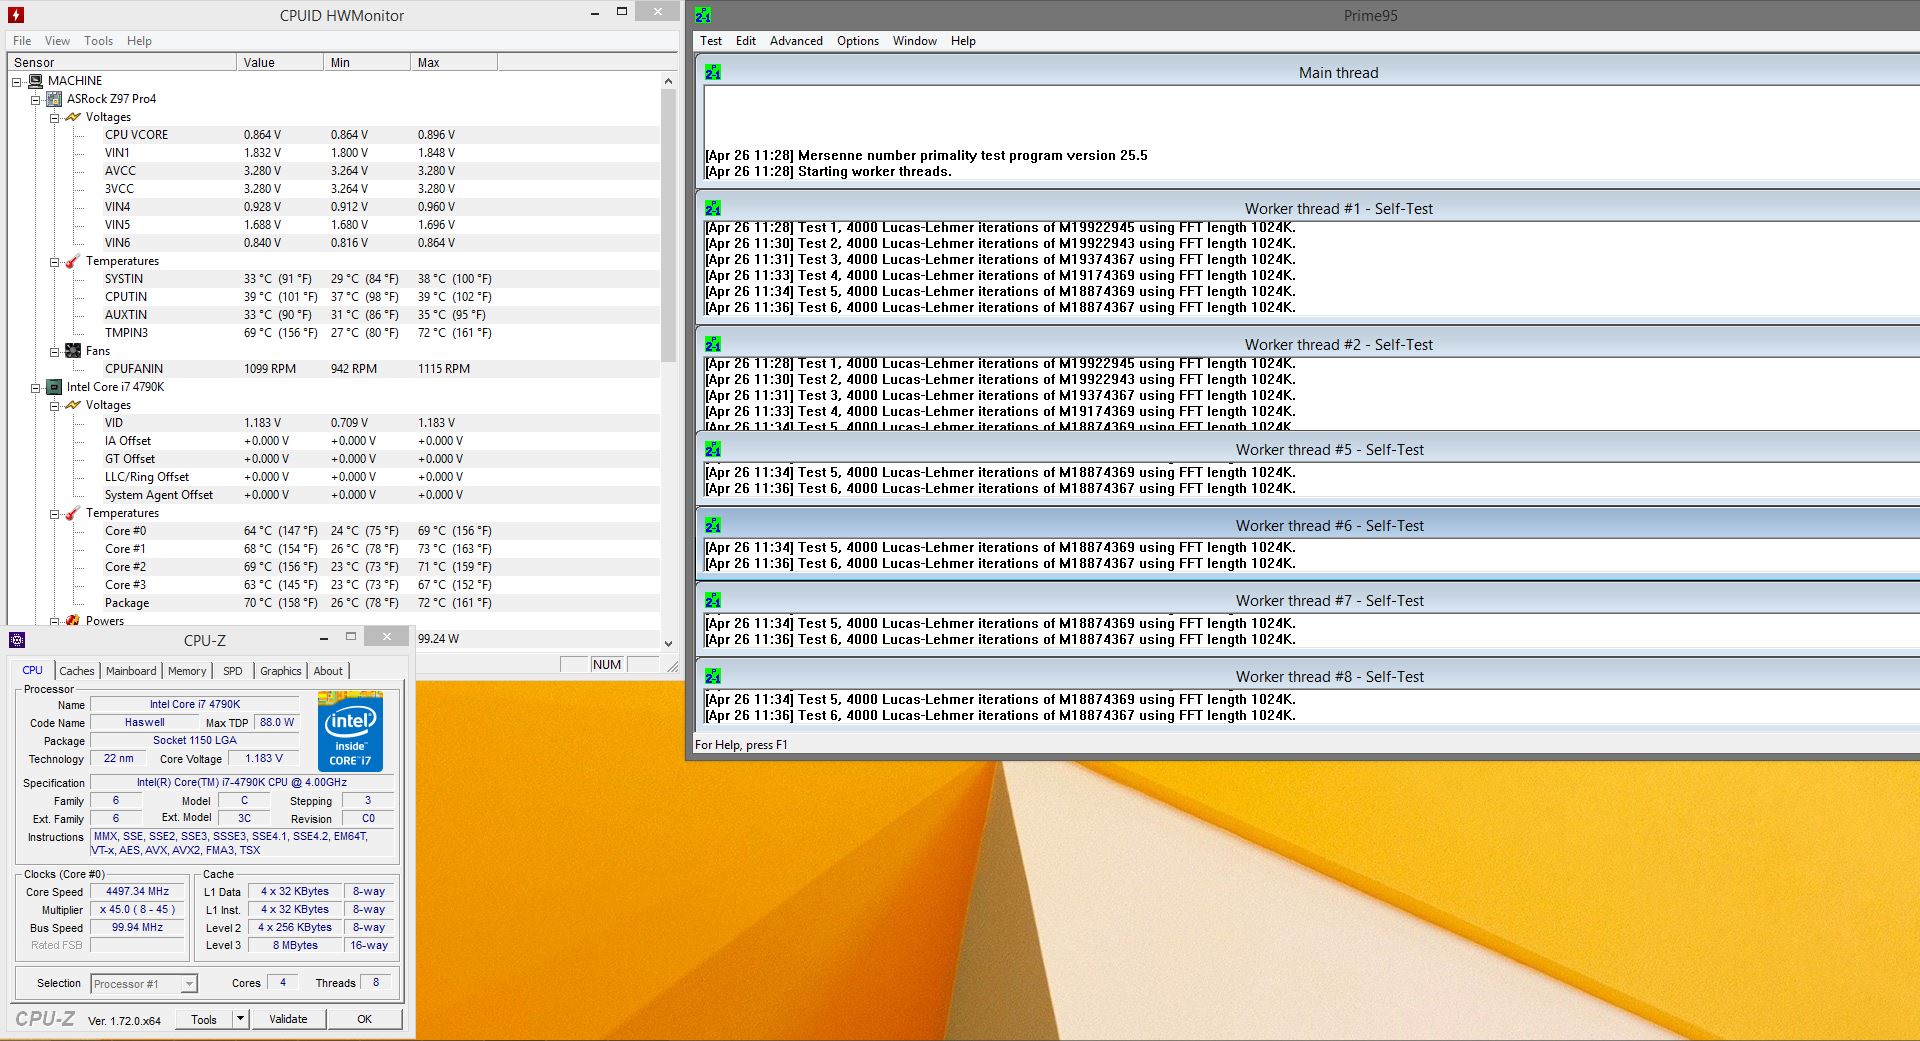The width and height of the screenshot is (1920, 1041).
Task: Switch to the SPD tab in CPU-Z
Action: 233,671
